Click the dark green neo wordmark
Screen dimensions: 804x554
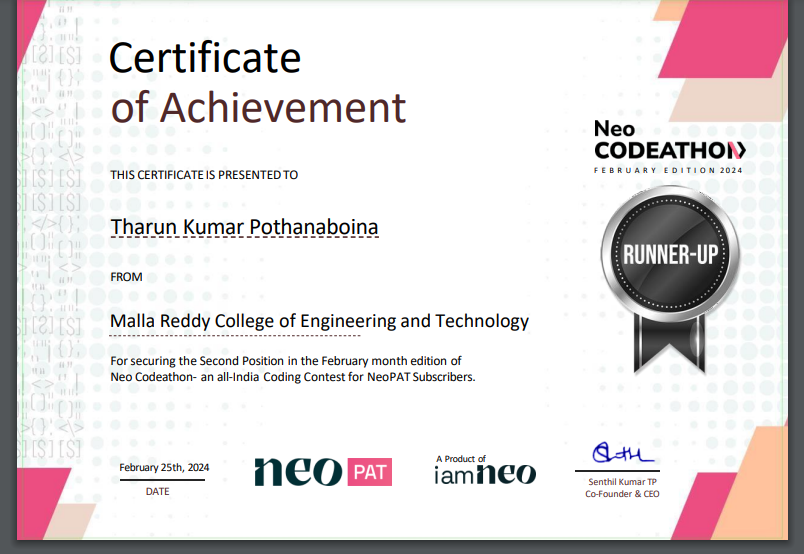[x=298, y=471]
